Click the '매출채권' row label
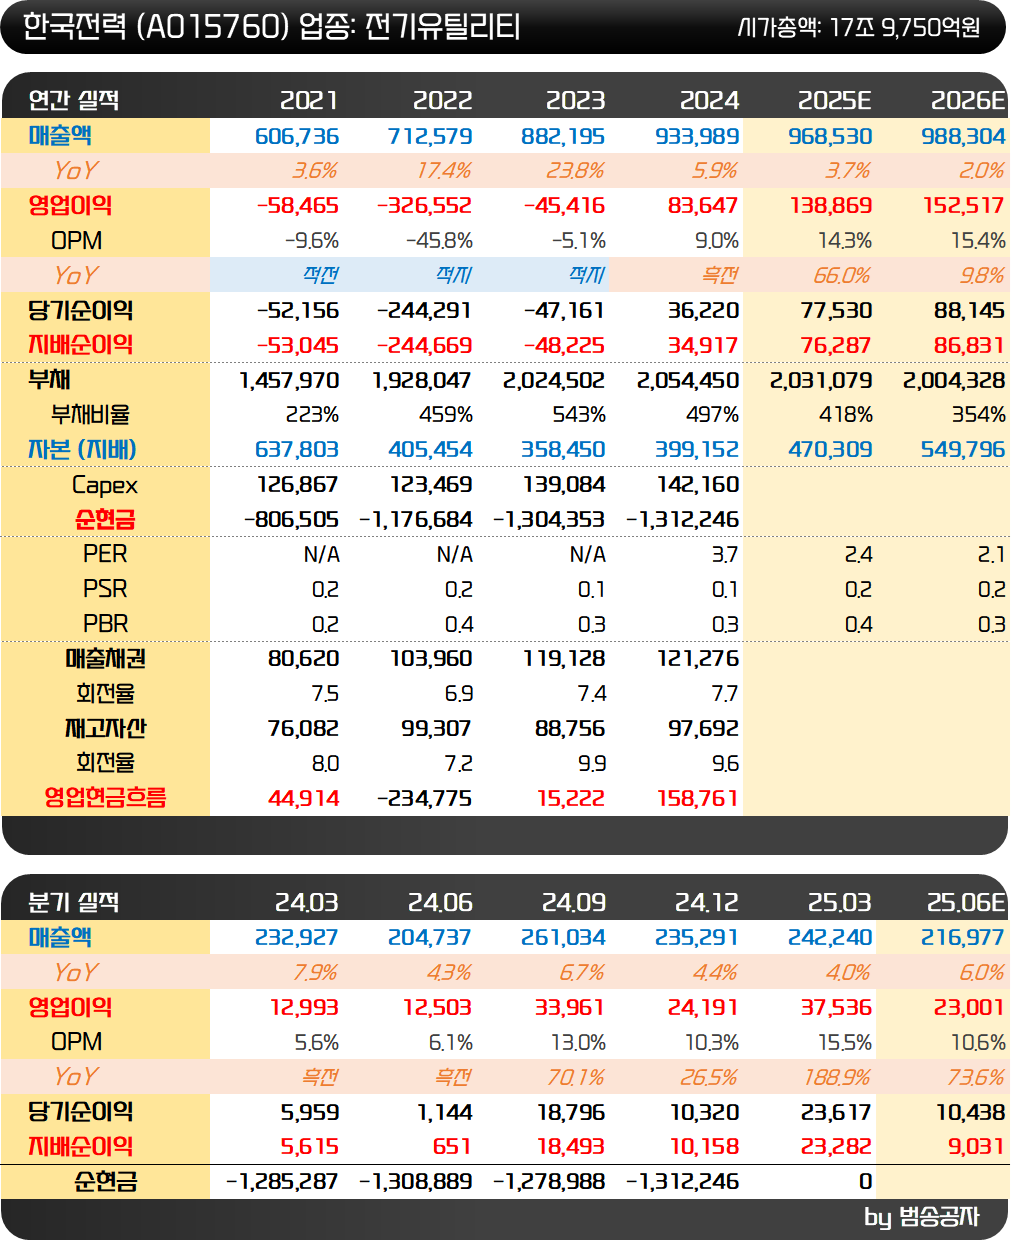Viewport: 1011px width, 1240px height. click(105, 659)
